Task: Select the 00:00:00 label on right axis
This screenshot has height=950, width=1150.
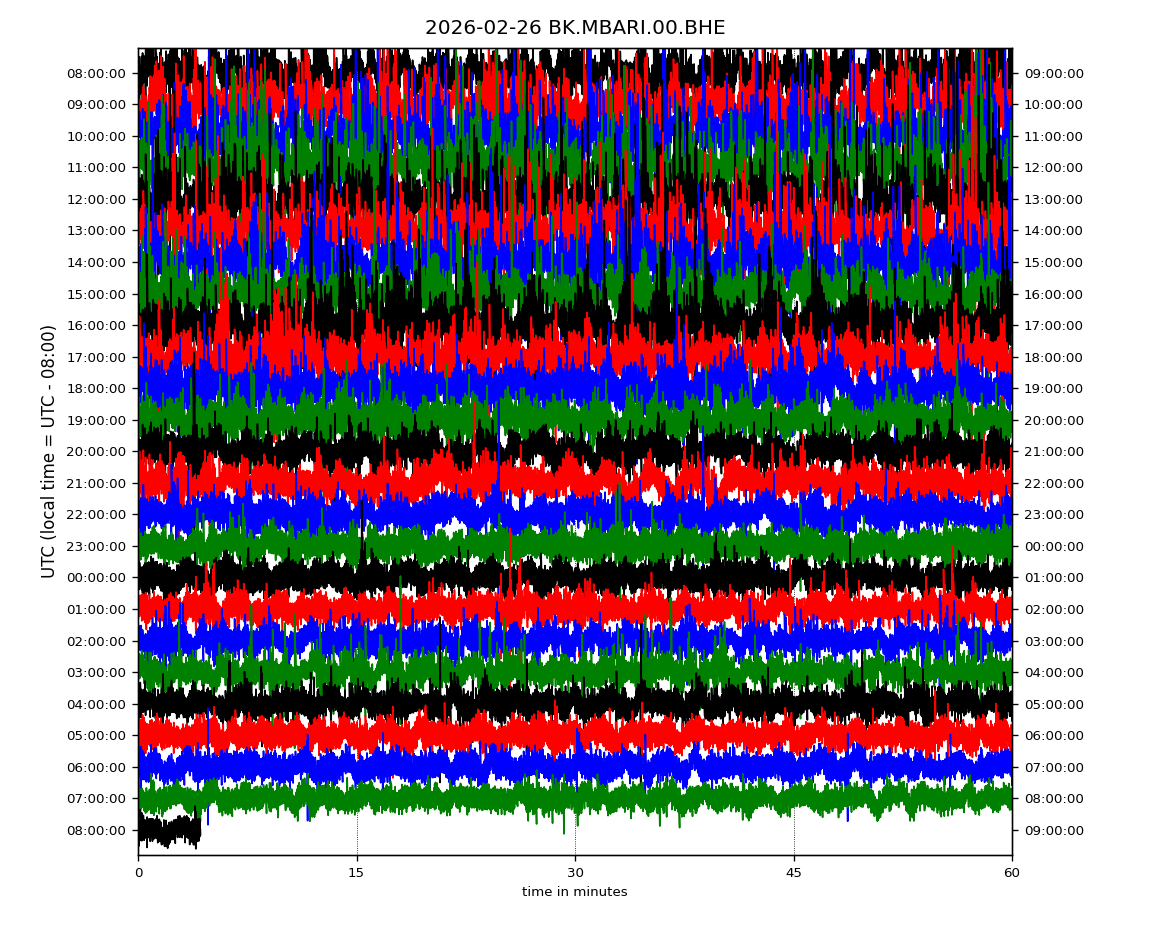Action: pos(1052,546)
